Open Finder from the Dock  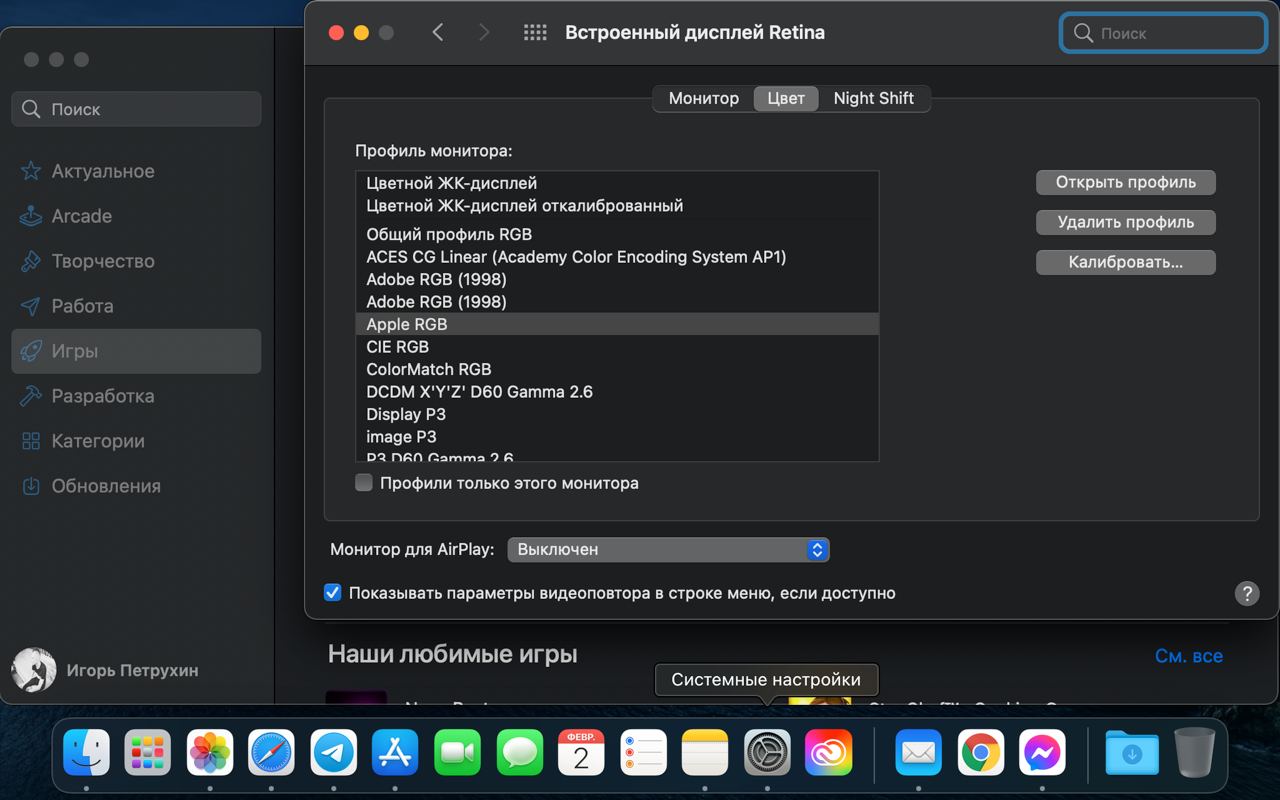pos(86,752)
